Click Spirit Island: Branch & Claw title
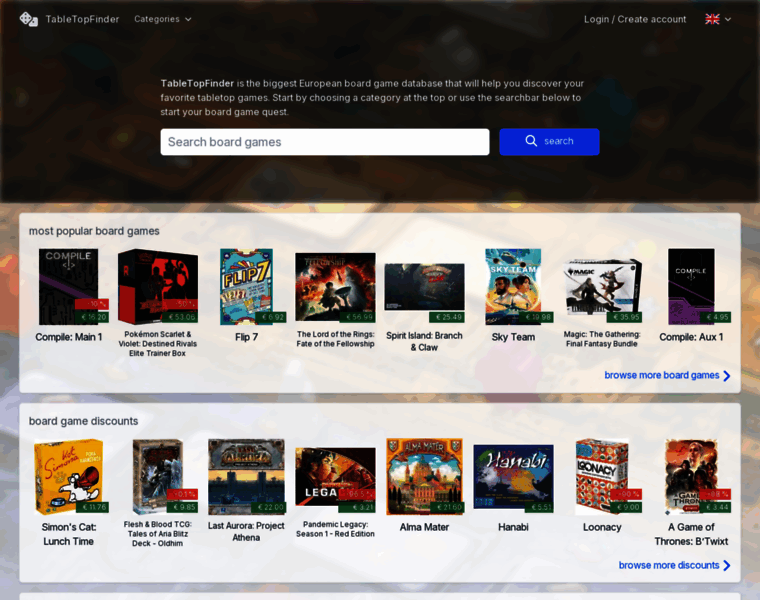This screenshot has height=600, width=760. pyautogui.click(x=424, y=341)
